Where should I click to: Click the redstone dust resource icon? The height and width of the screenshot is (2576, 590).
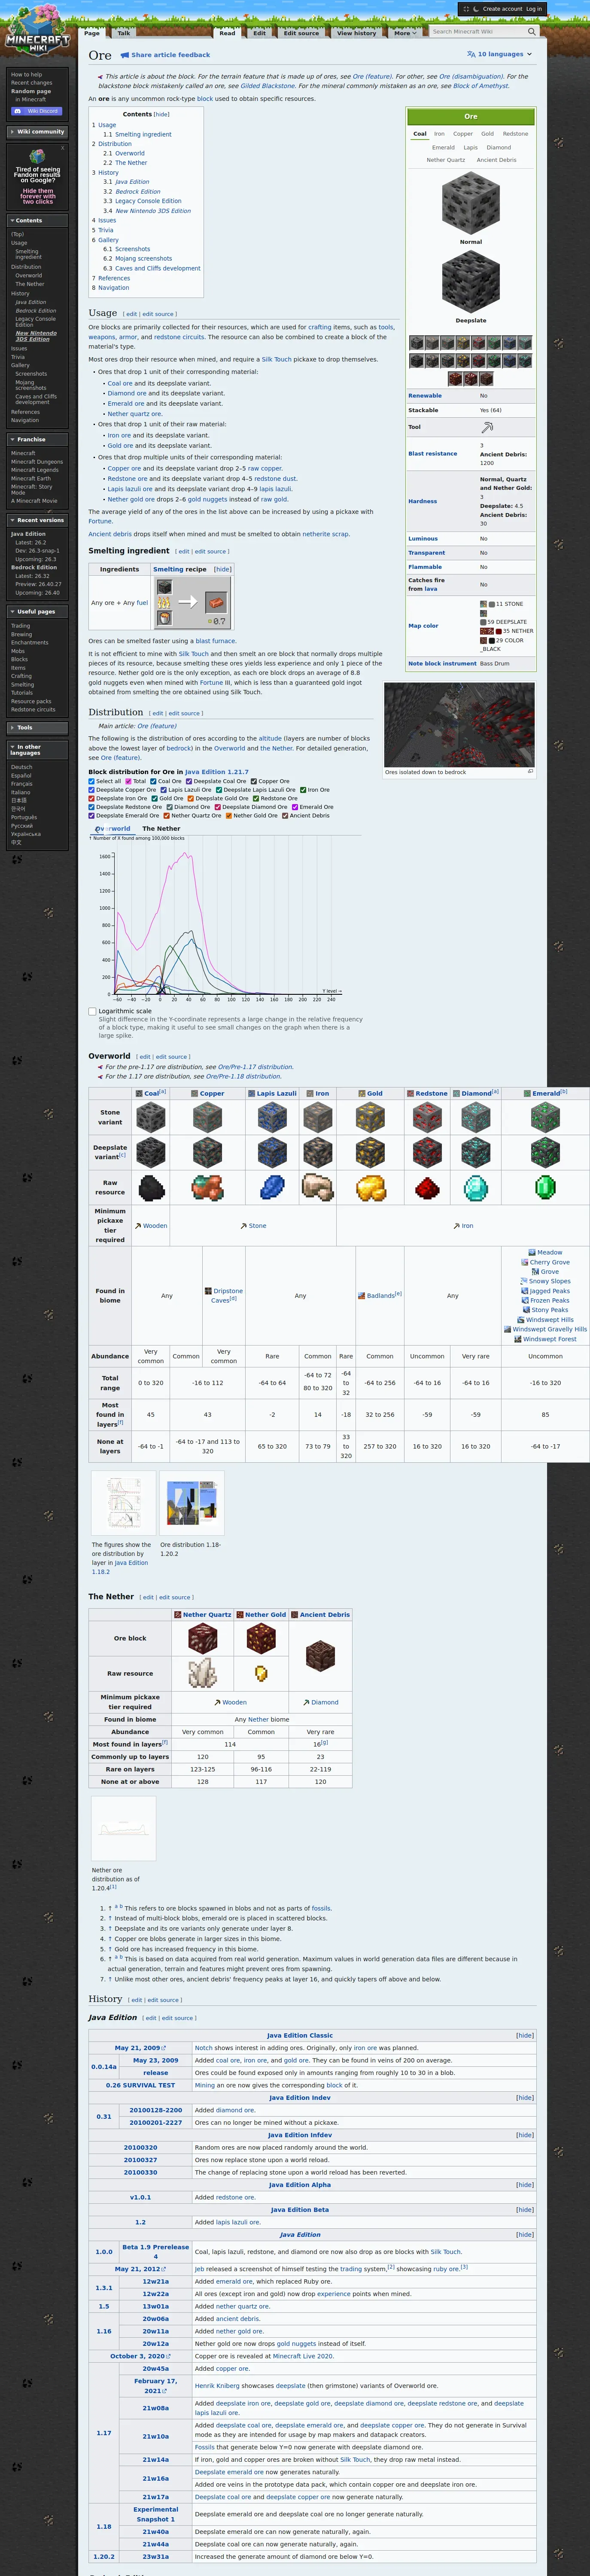click(427, 1188)
